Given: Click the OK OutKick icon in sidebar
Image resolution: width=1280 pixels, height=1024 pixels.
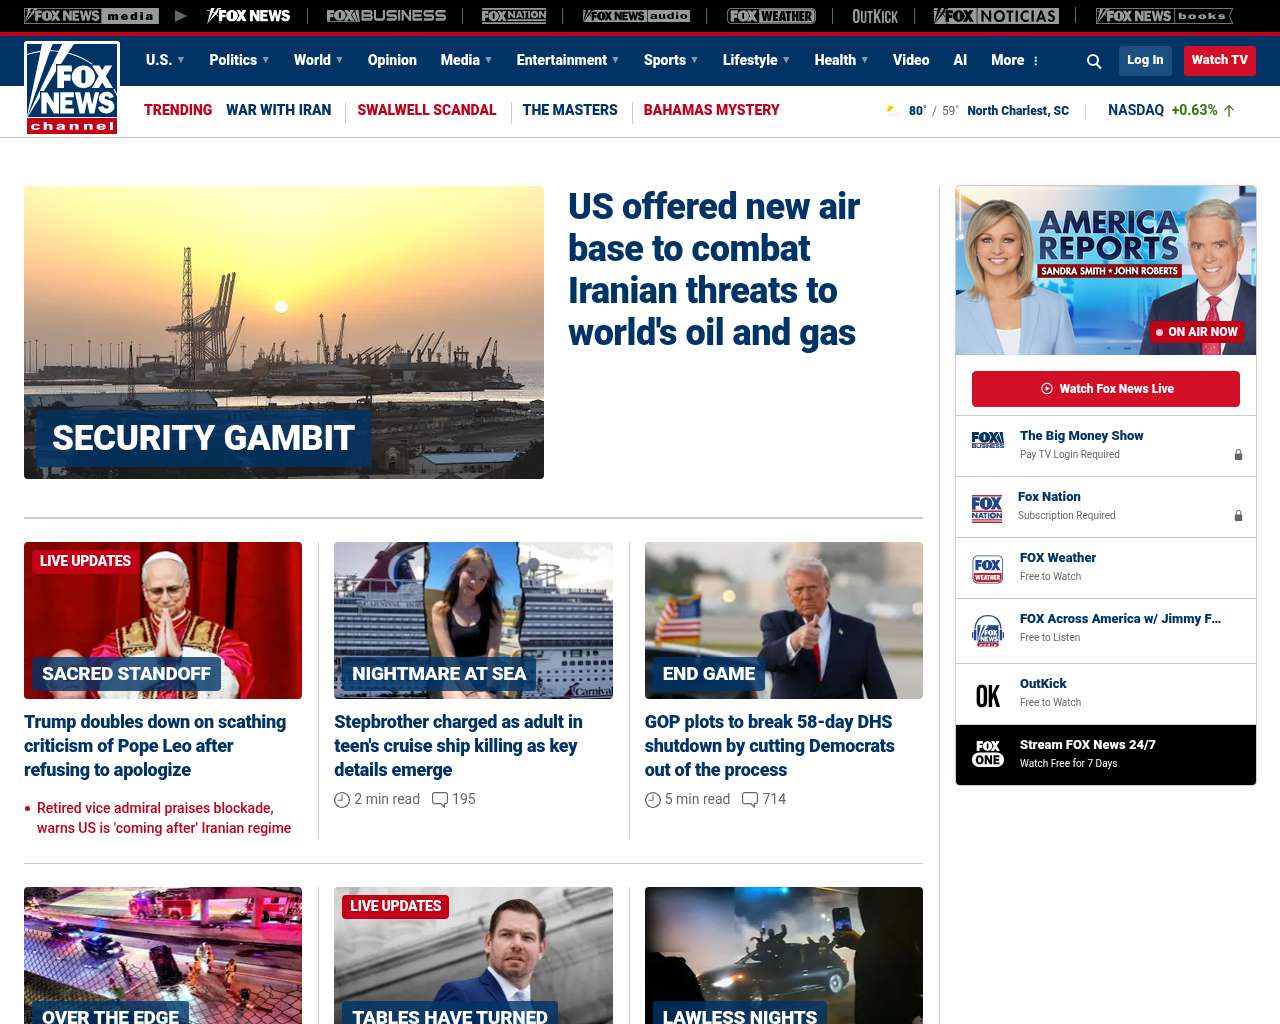Looking at the screenshot, I should 988,695.
